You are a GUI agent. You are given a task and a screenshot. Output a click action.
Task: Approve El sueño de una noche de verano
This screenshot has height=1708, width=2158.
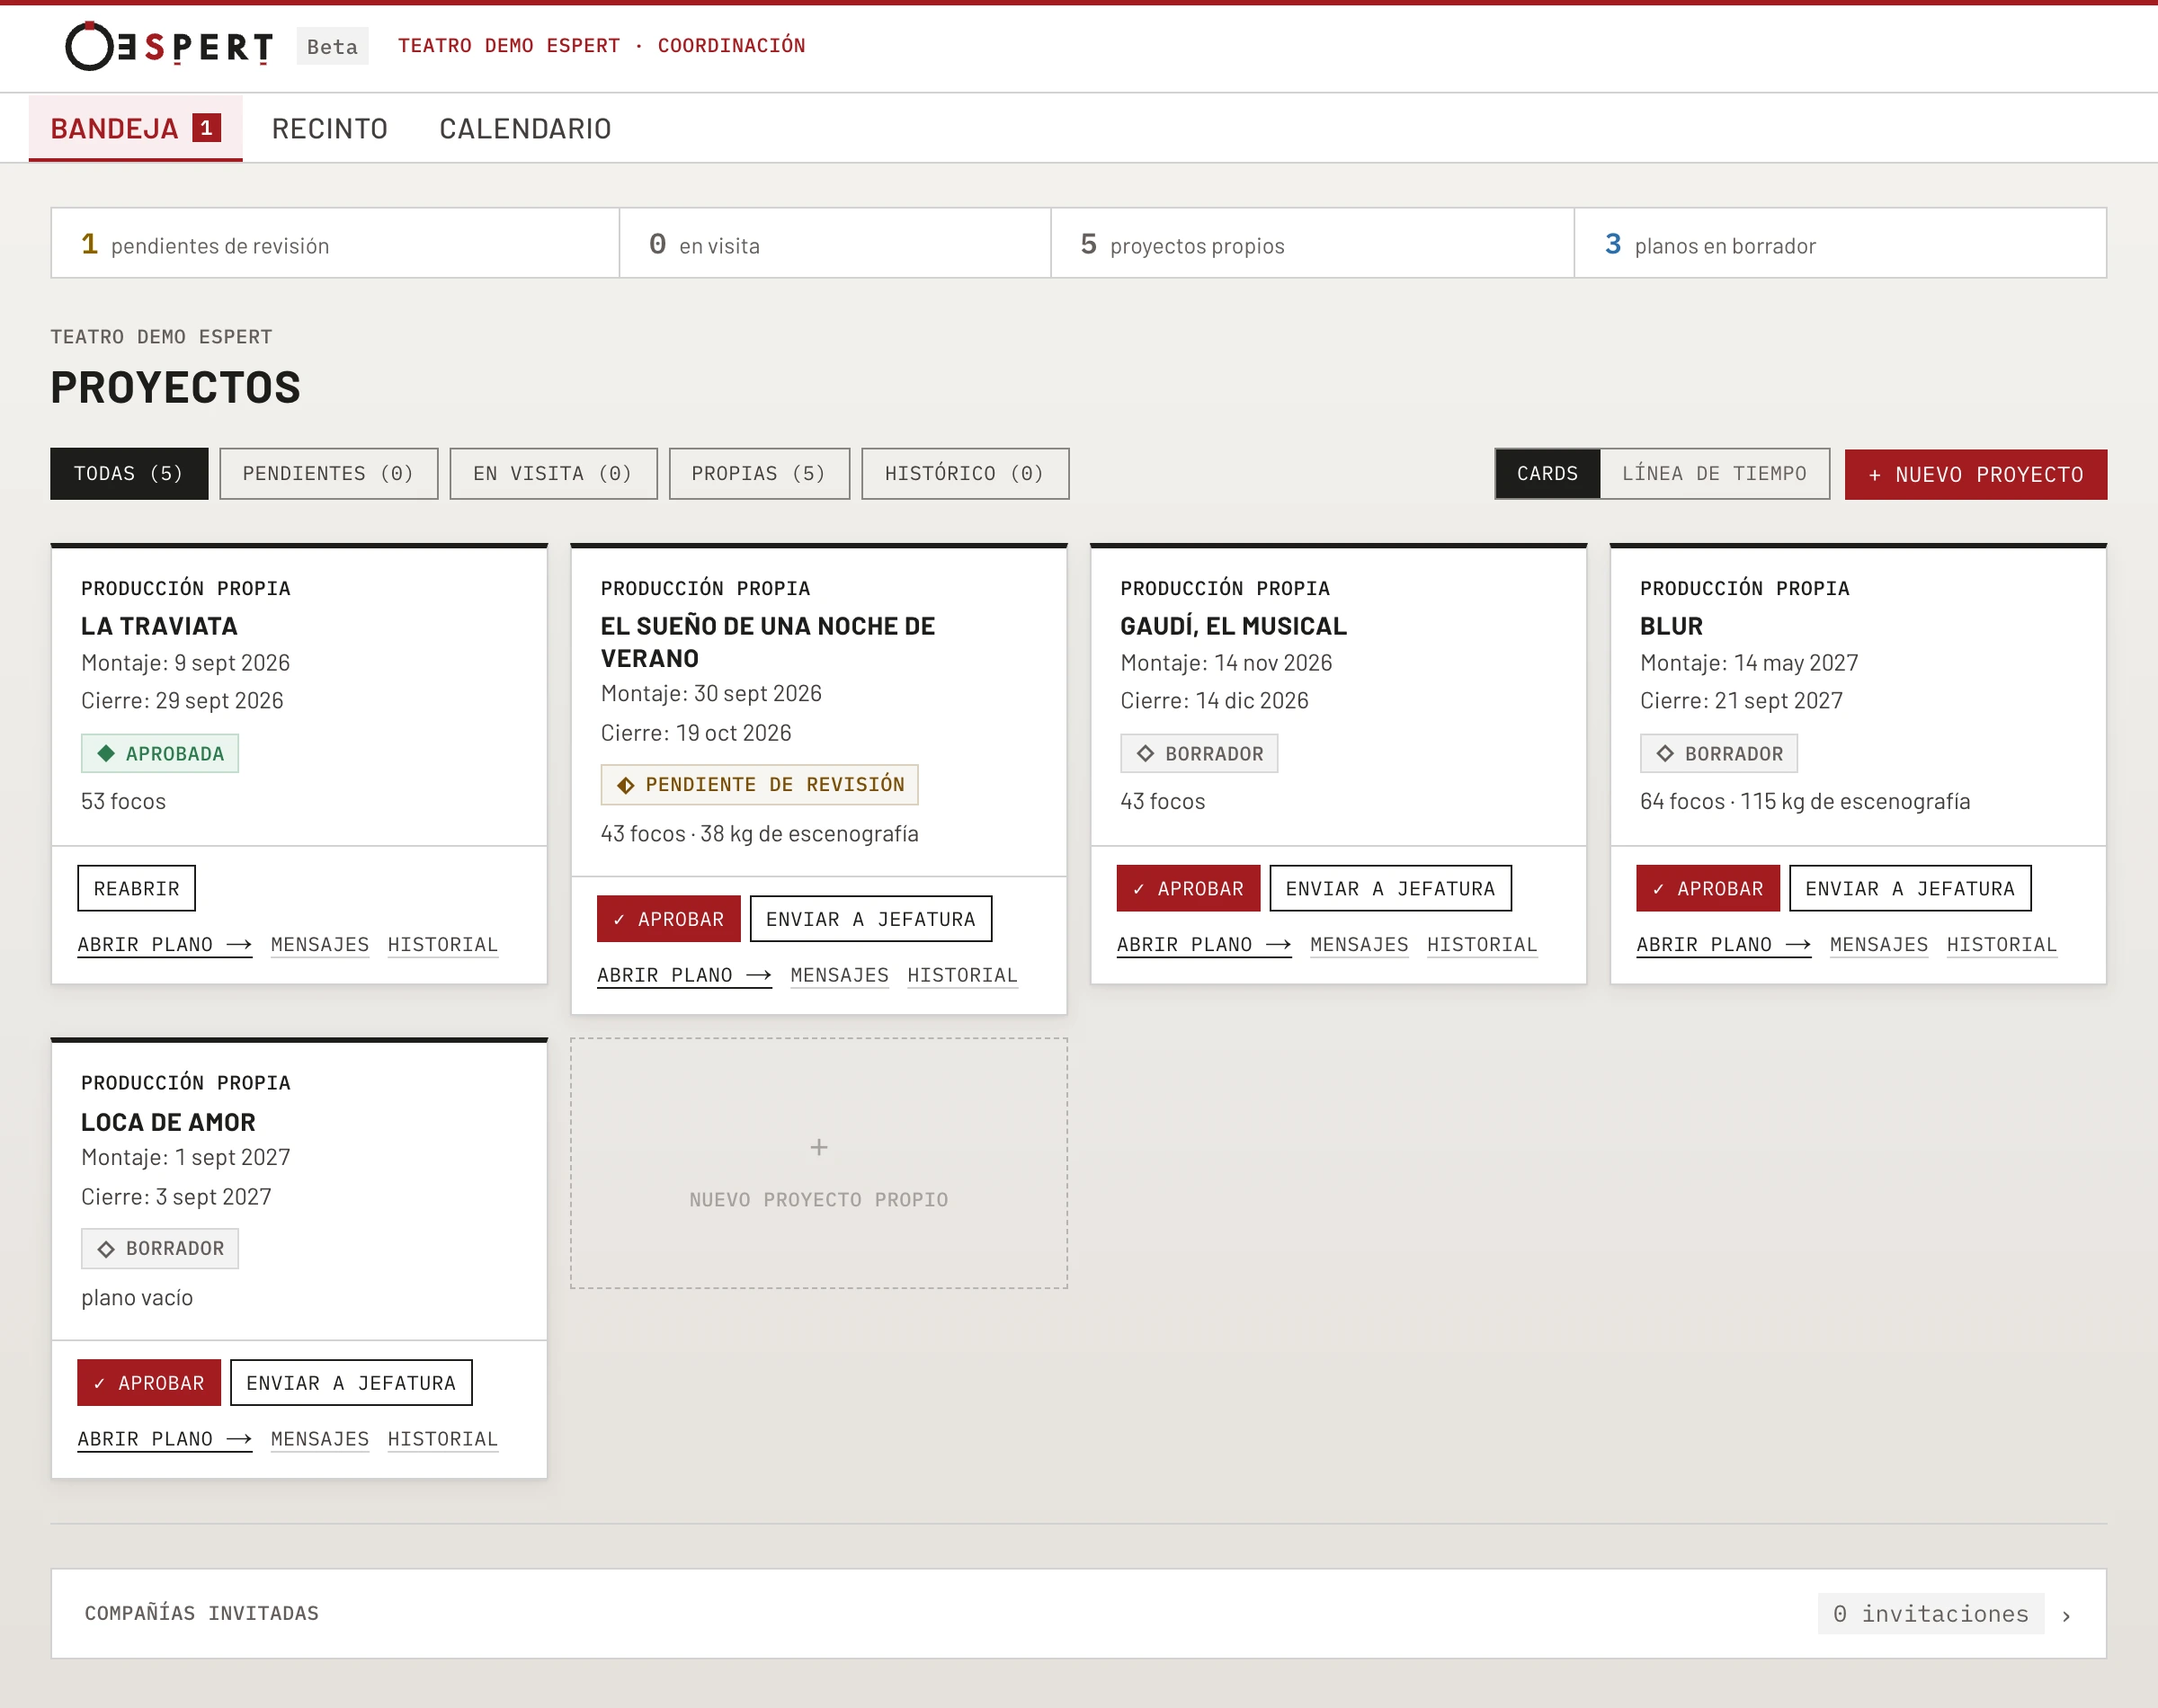pyautogui.click(x=668, y=919)
